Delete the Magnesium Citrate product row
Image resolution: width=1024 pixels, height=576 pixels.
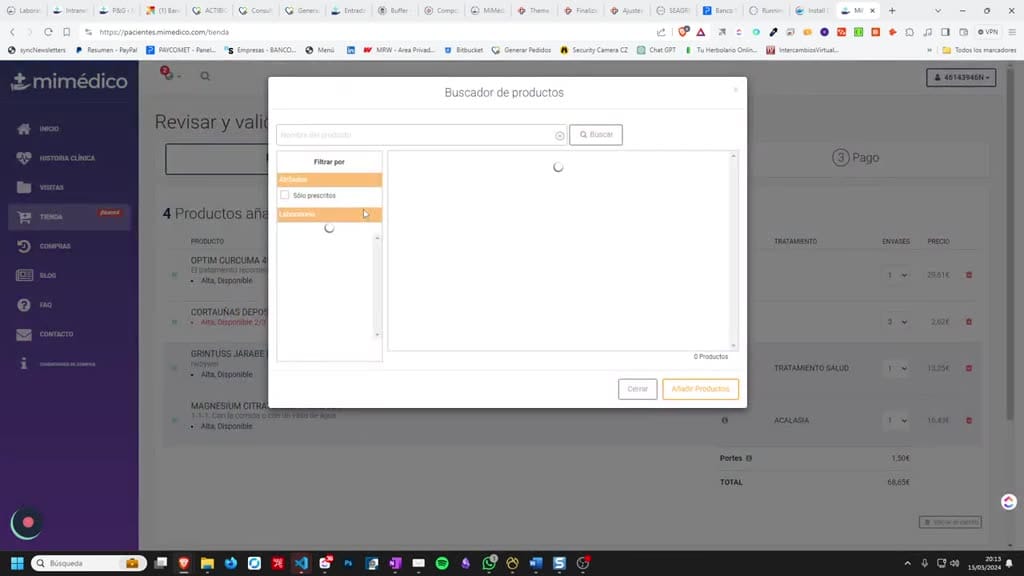[969, 421]
